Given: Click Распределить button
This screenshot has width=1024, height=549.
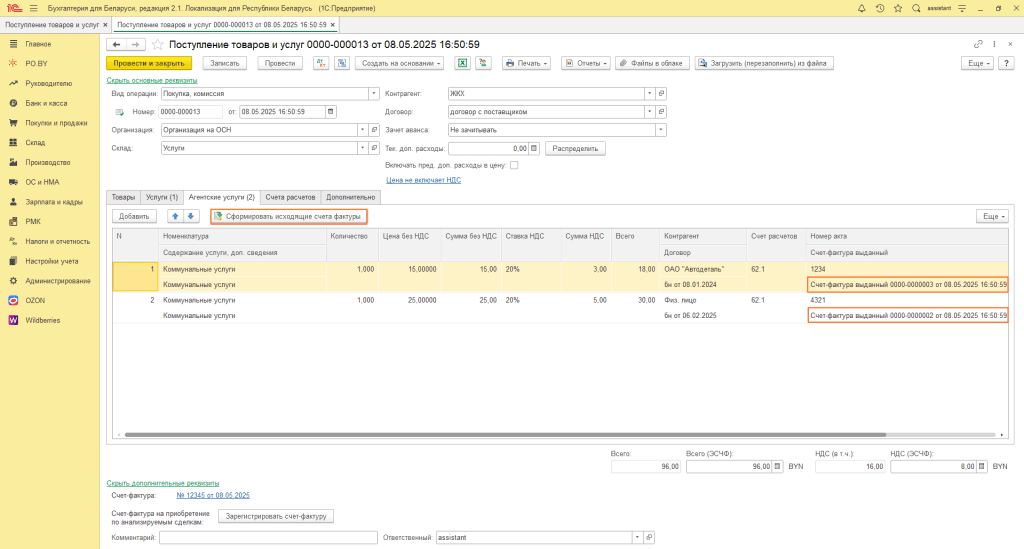Looking at the screenshot, I should click(575, 148).
